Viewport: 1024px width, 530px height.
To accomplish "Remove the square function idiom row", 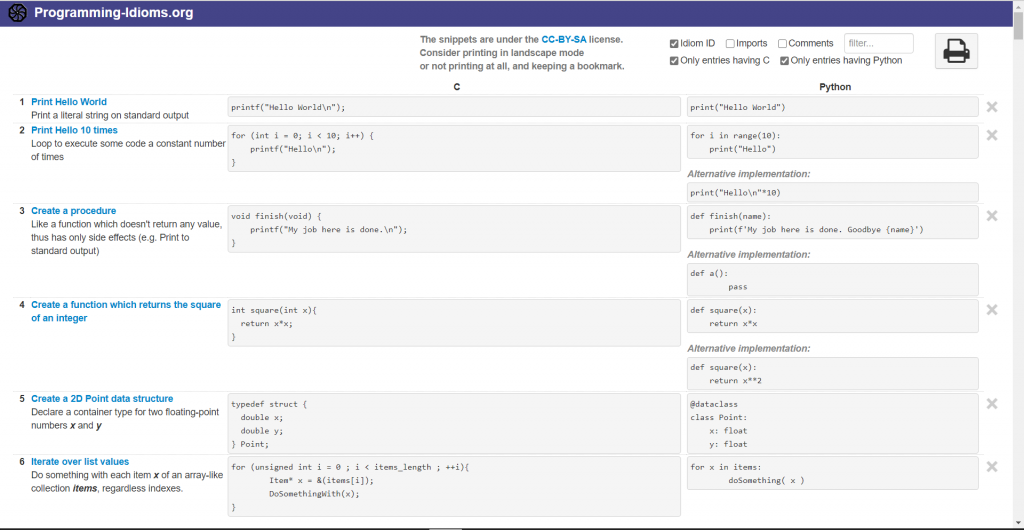I will pos(992,310).
